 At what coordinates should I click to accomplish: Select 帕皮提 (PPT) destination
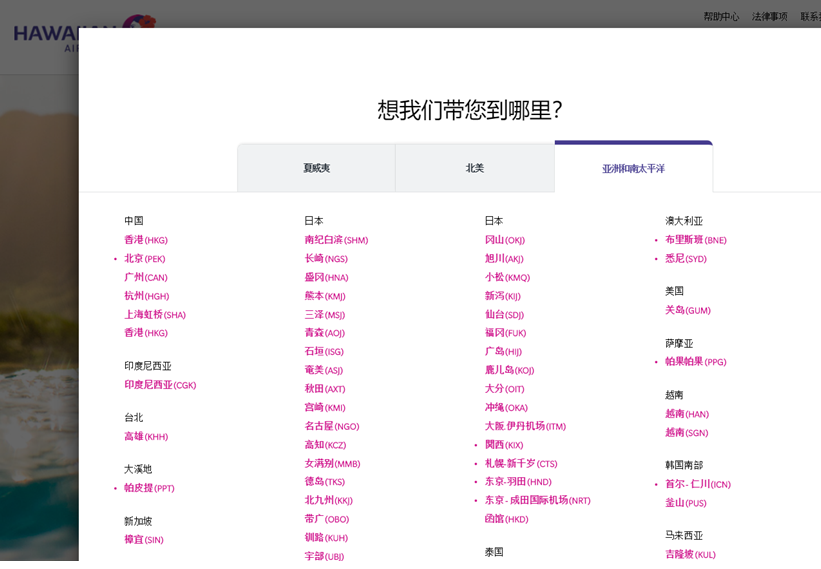click(x=149, y=488)
